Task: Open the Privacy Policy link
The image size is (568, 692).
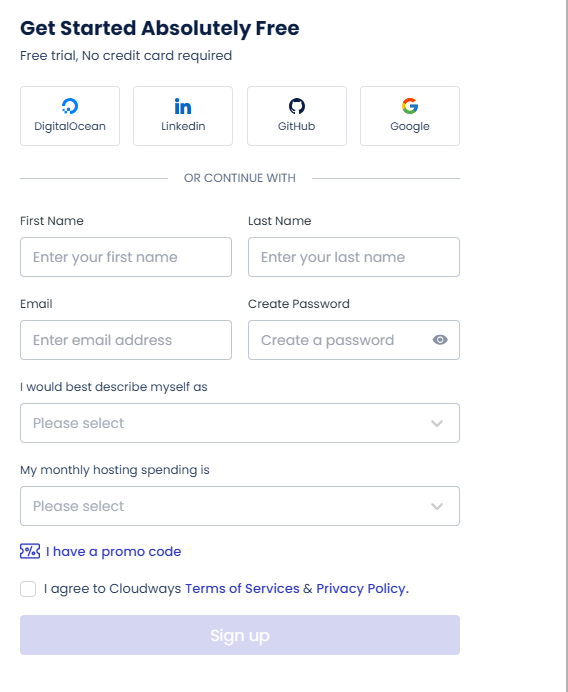Action: (x=362, y=588)
